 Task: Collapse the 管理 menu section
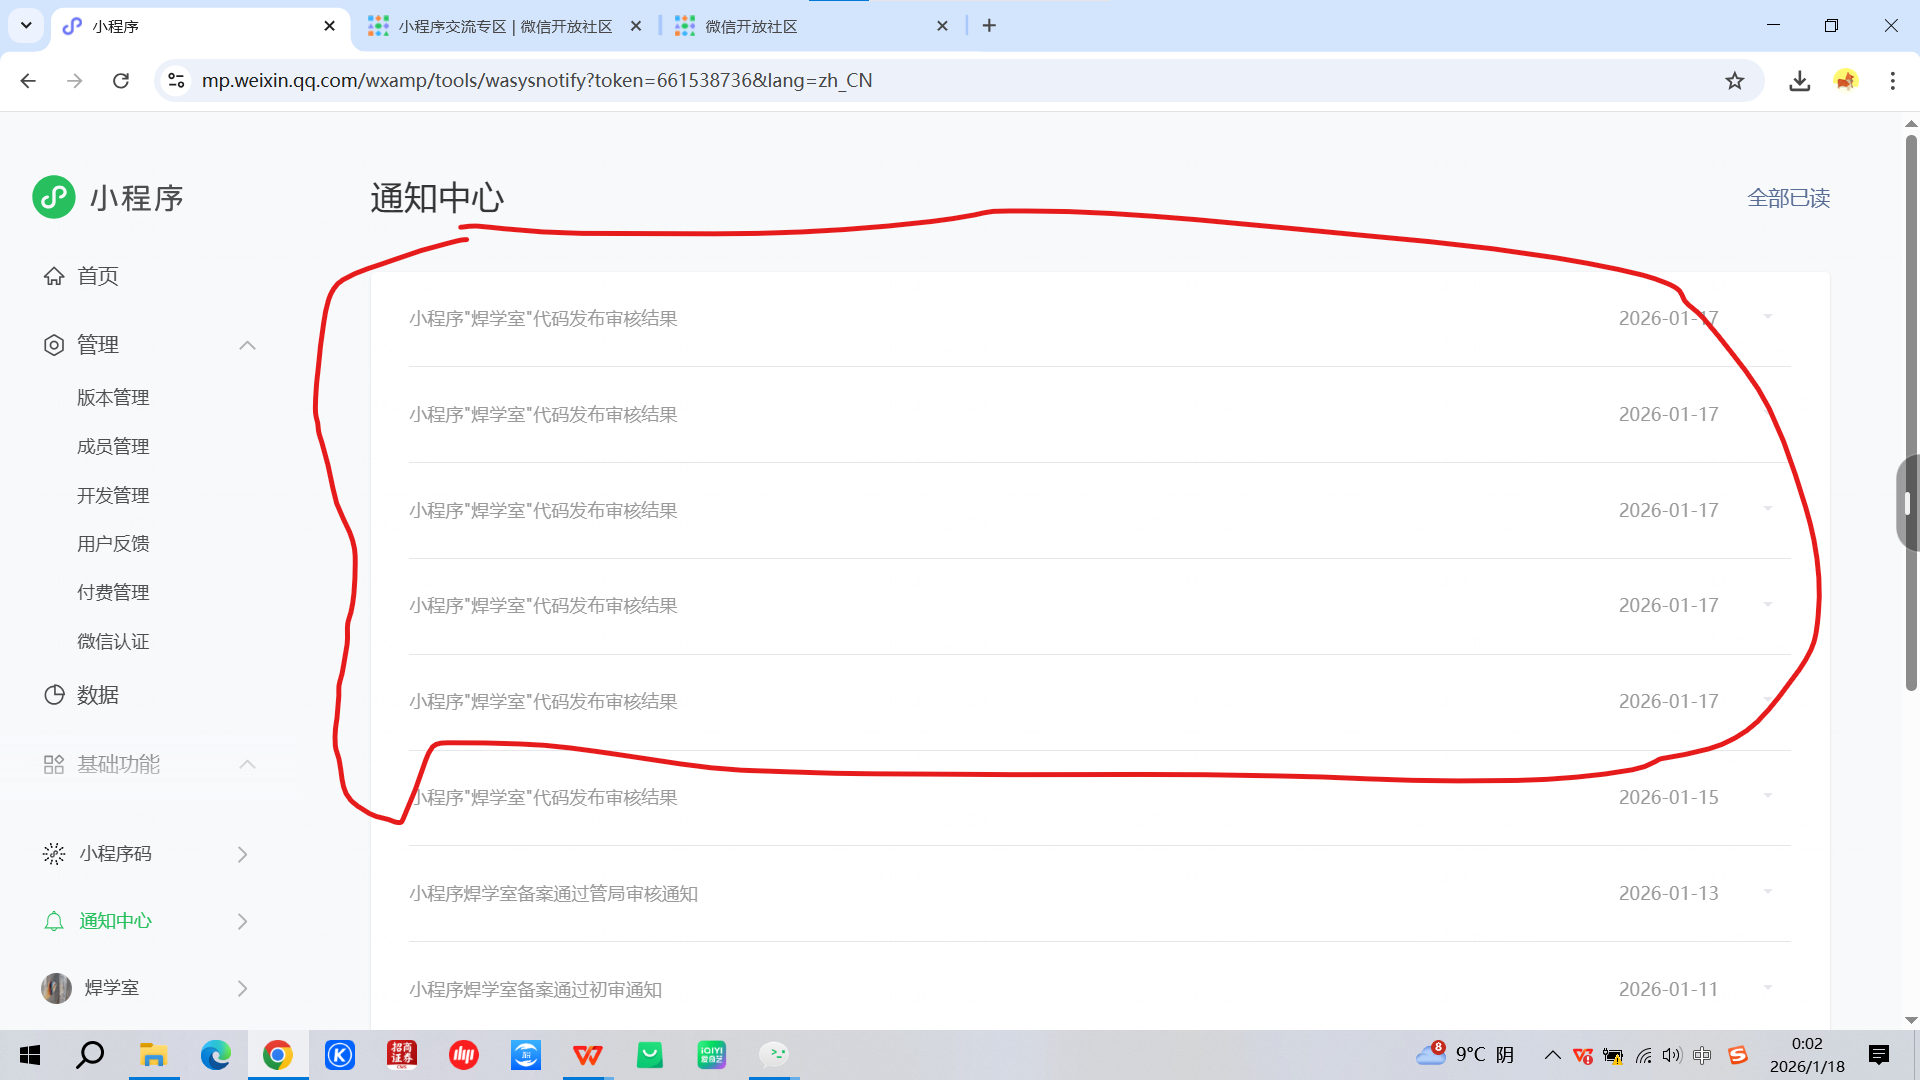tap(247, 345)
